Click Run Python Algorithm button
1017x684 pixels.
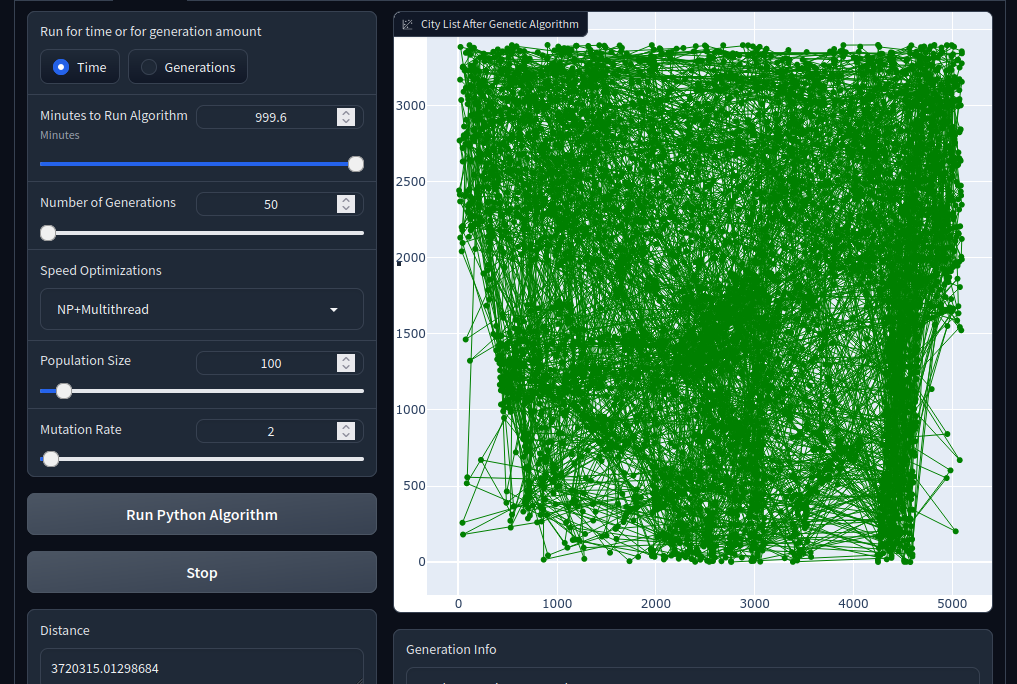coord(202,514)
